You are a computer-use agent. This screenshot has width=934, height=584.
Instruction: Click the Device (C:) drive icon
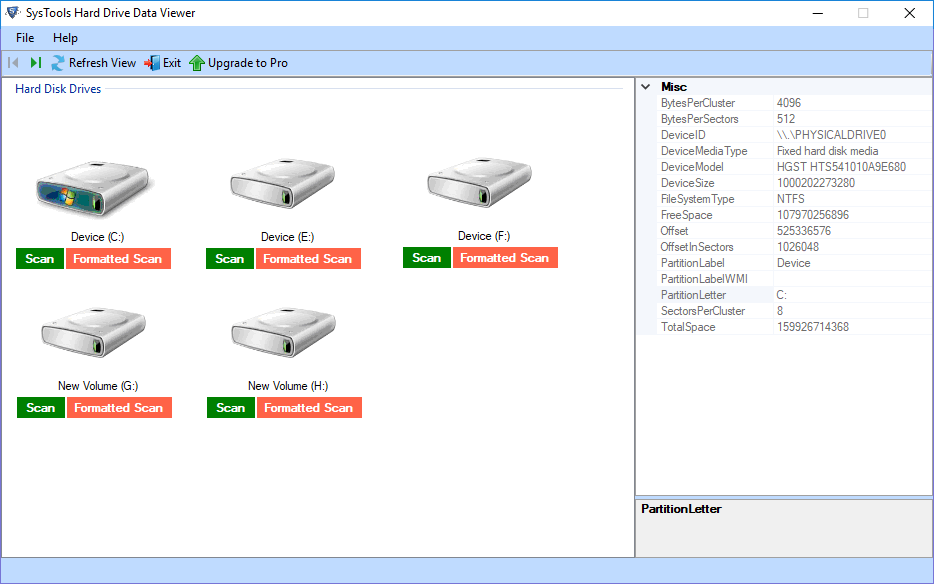pos(96,186)
